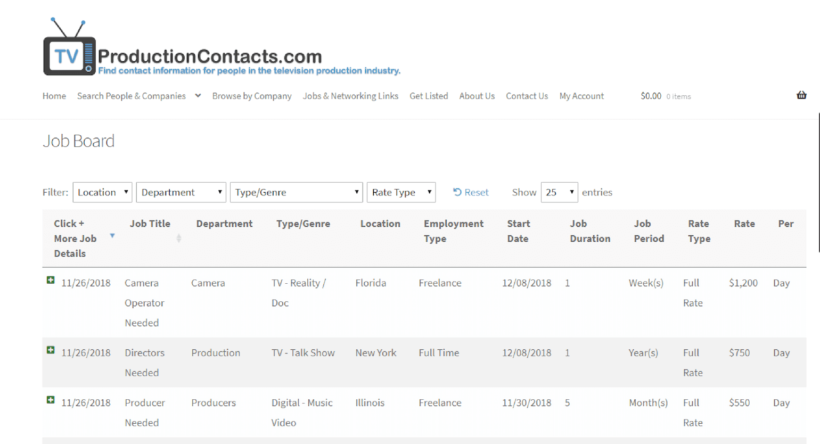The width and height of the screenshot is (820, 444).
Task: Sort table by Job Period header
Action: click(x=649, y=231)
